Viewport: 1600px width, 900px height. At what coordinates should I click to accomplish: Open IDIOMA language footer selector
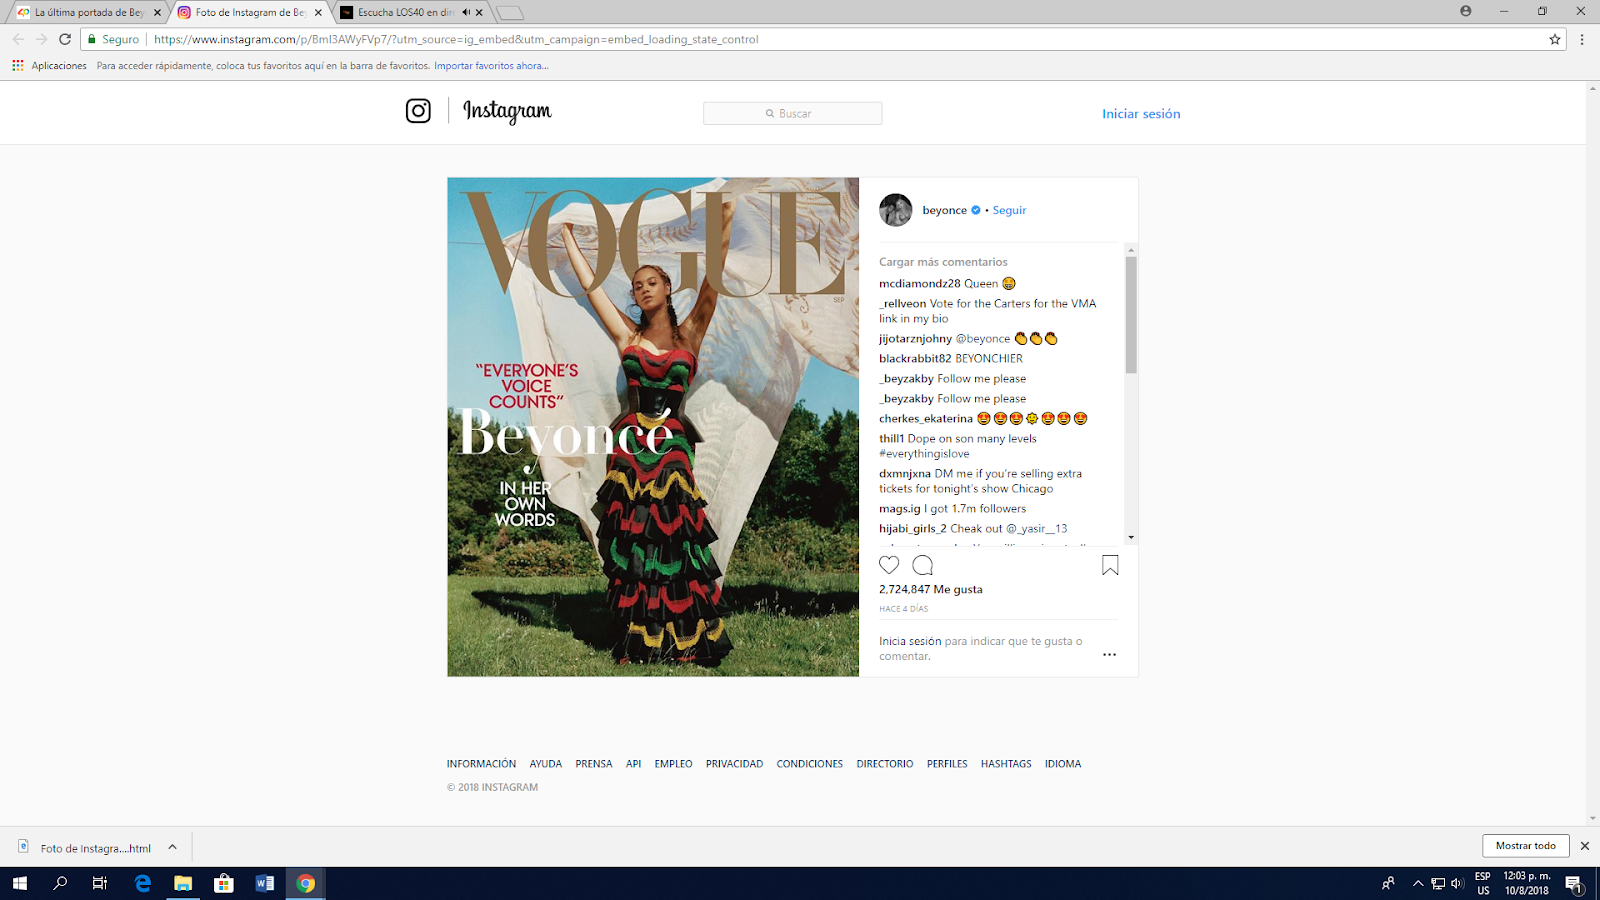point(1062,763)
